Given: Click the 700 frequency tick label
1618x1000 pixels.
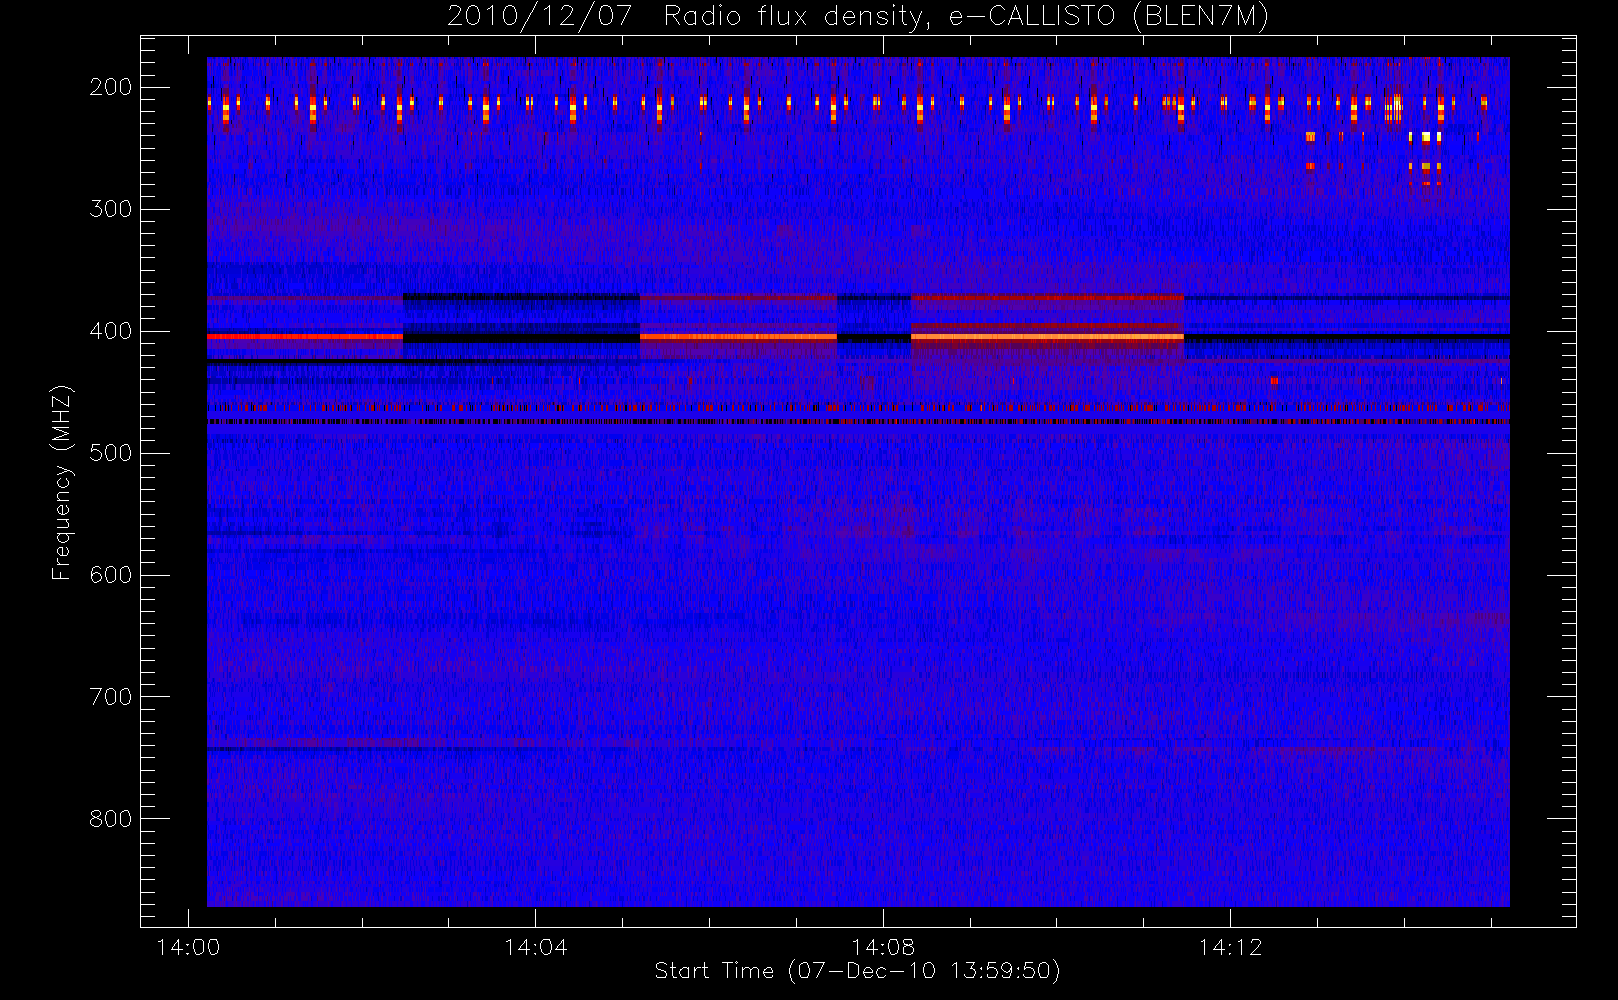Looking at the screenshot, I should pos(111,697).
